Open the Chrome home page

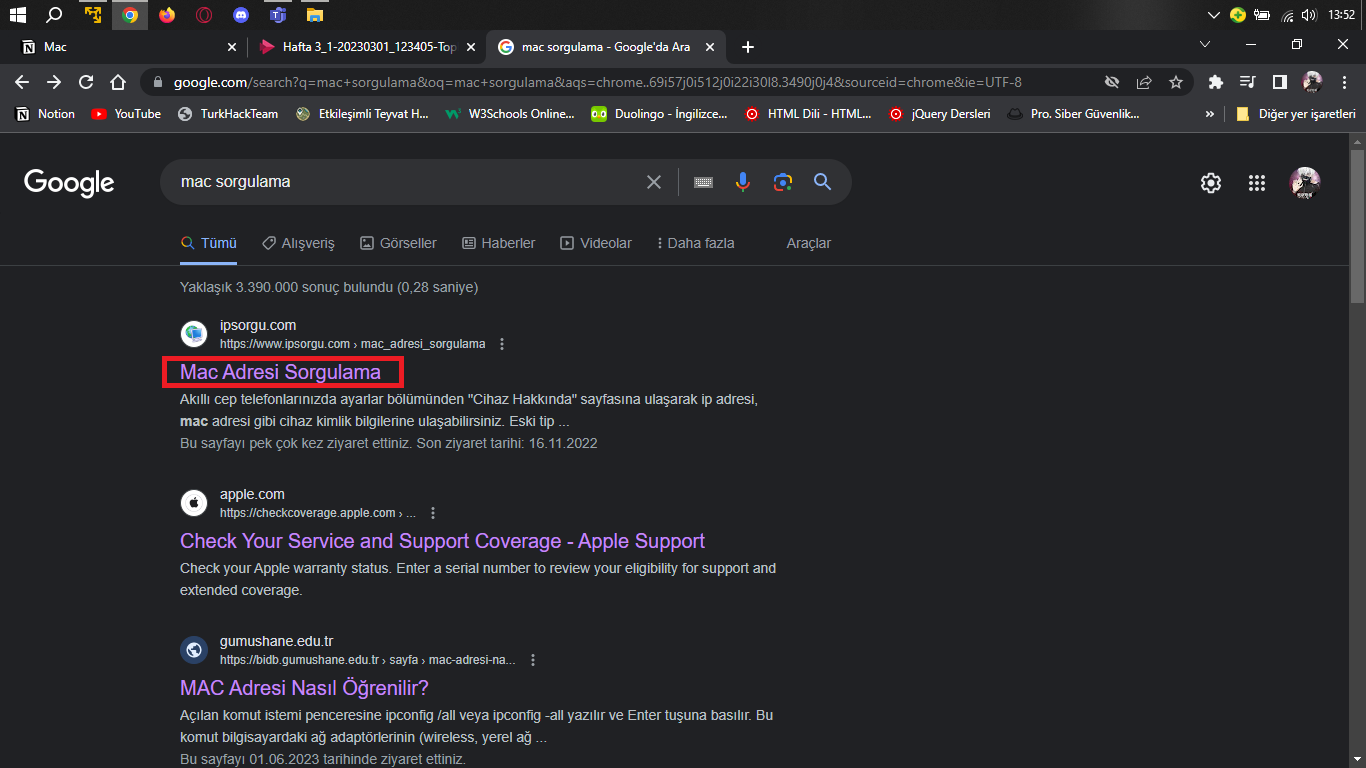tap(118, 82)
